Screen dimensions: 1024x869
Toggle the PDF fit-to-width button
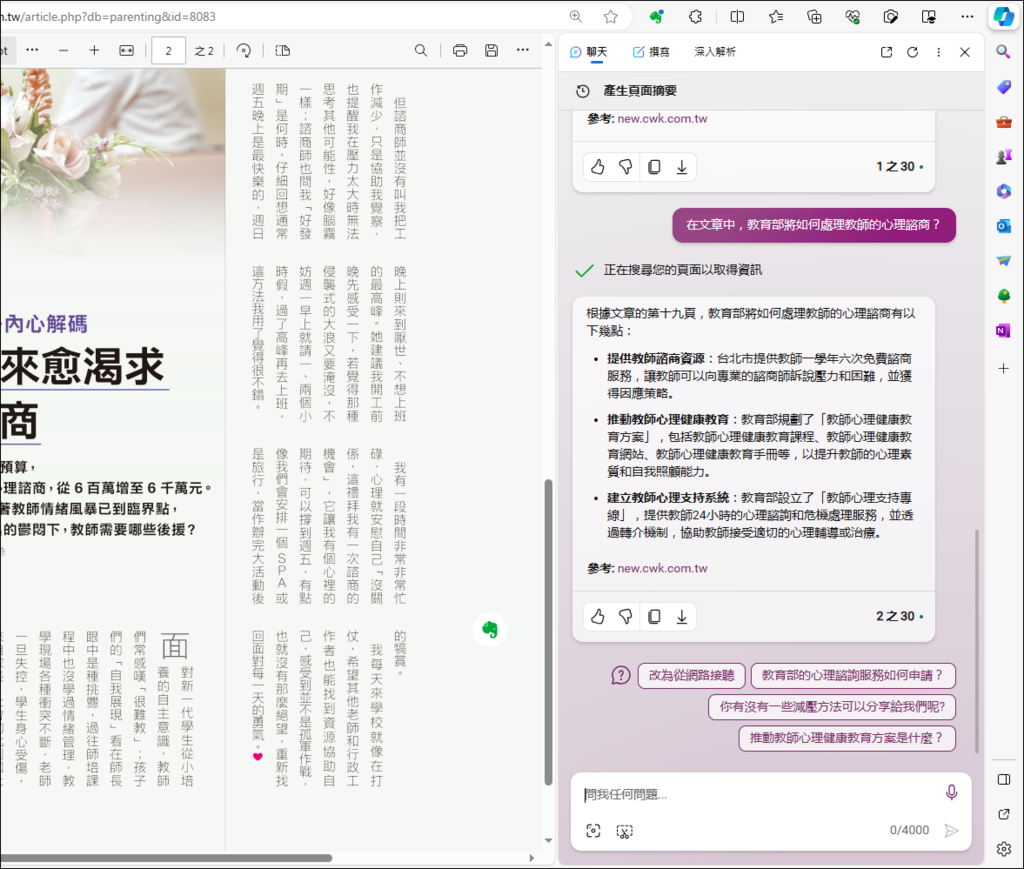pos(126,51)
